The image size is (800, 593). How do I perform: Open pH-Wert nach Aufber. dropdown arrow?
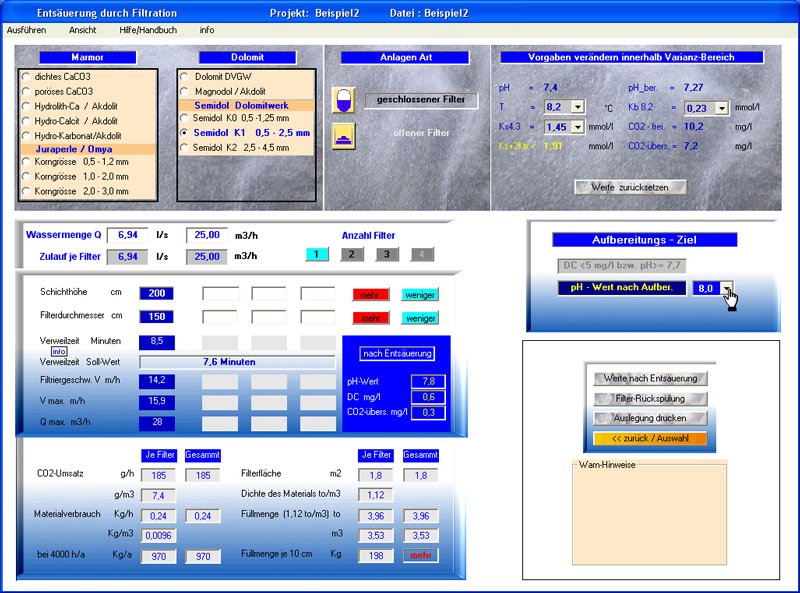click(727, 288)
